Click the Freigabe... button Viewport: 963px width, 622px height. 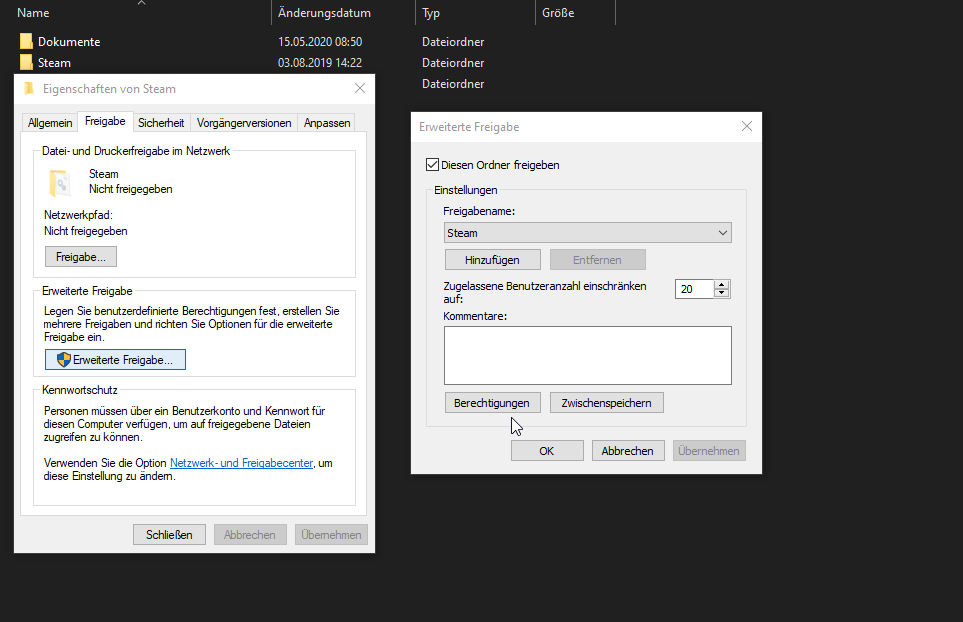pos(80,257)
